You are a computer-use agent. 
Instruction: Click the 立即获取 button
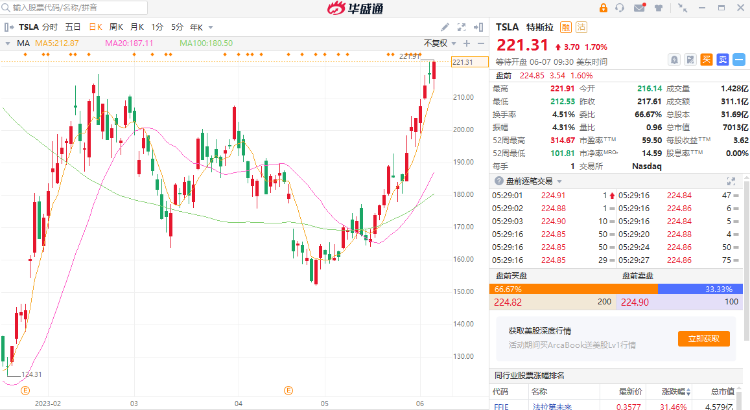coord(704,339)
